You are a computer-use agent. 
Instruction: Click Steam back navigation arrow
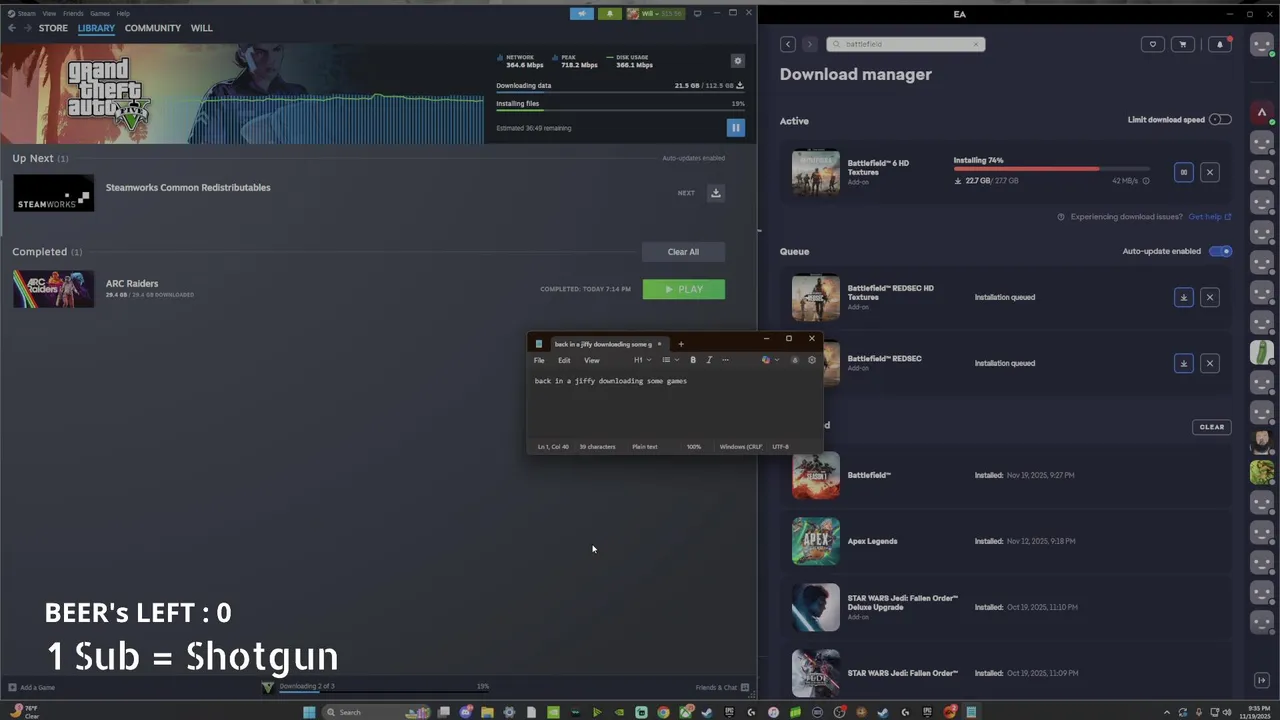click(11, 28)
